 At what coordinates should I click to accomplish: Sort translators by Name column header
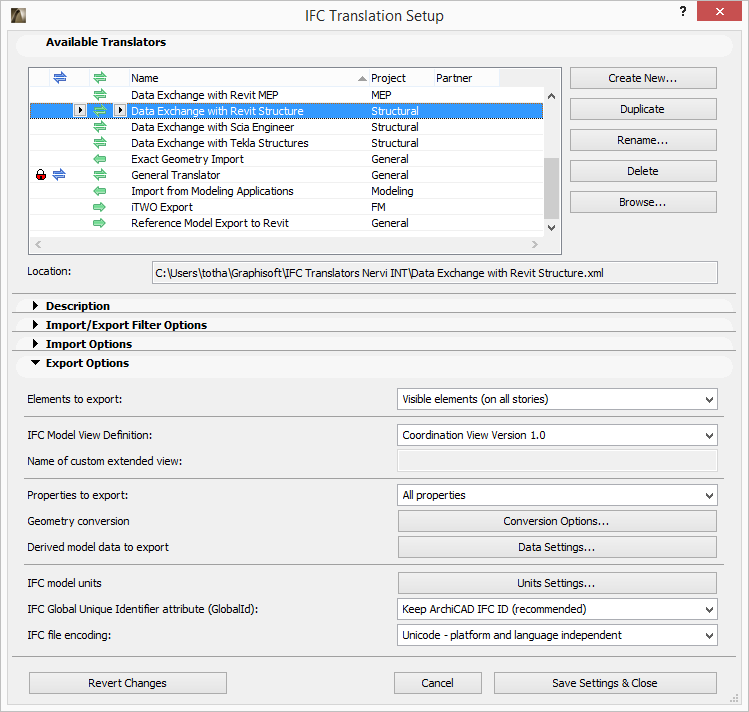[x=249, y=78]
